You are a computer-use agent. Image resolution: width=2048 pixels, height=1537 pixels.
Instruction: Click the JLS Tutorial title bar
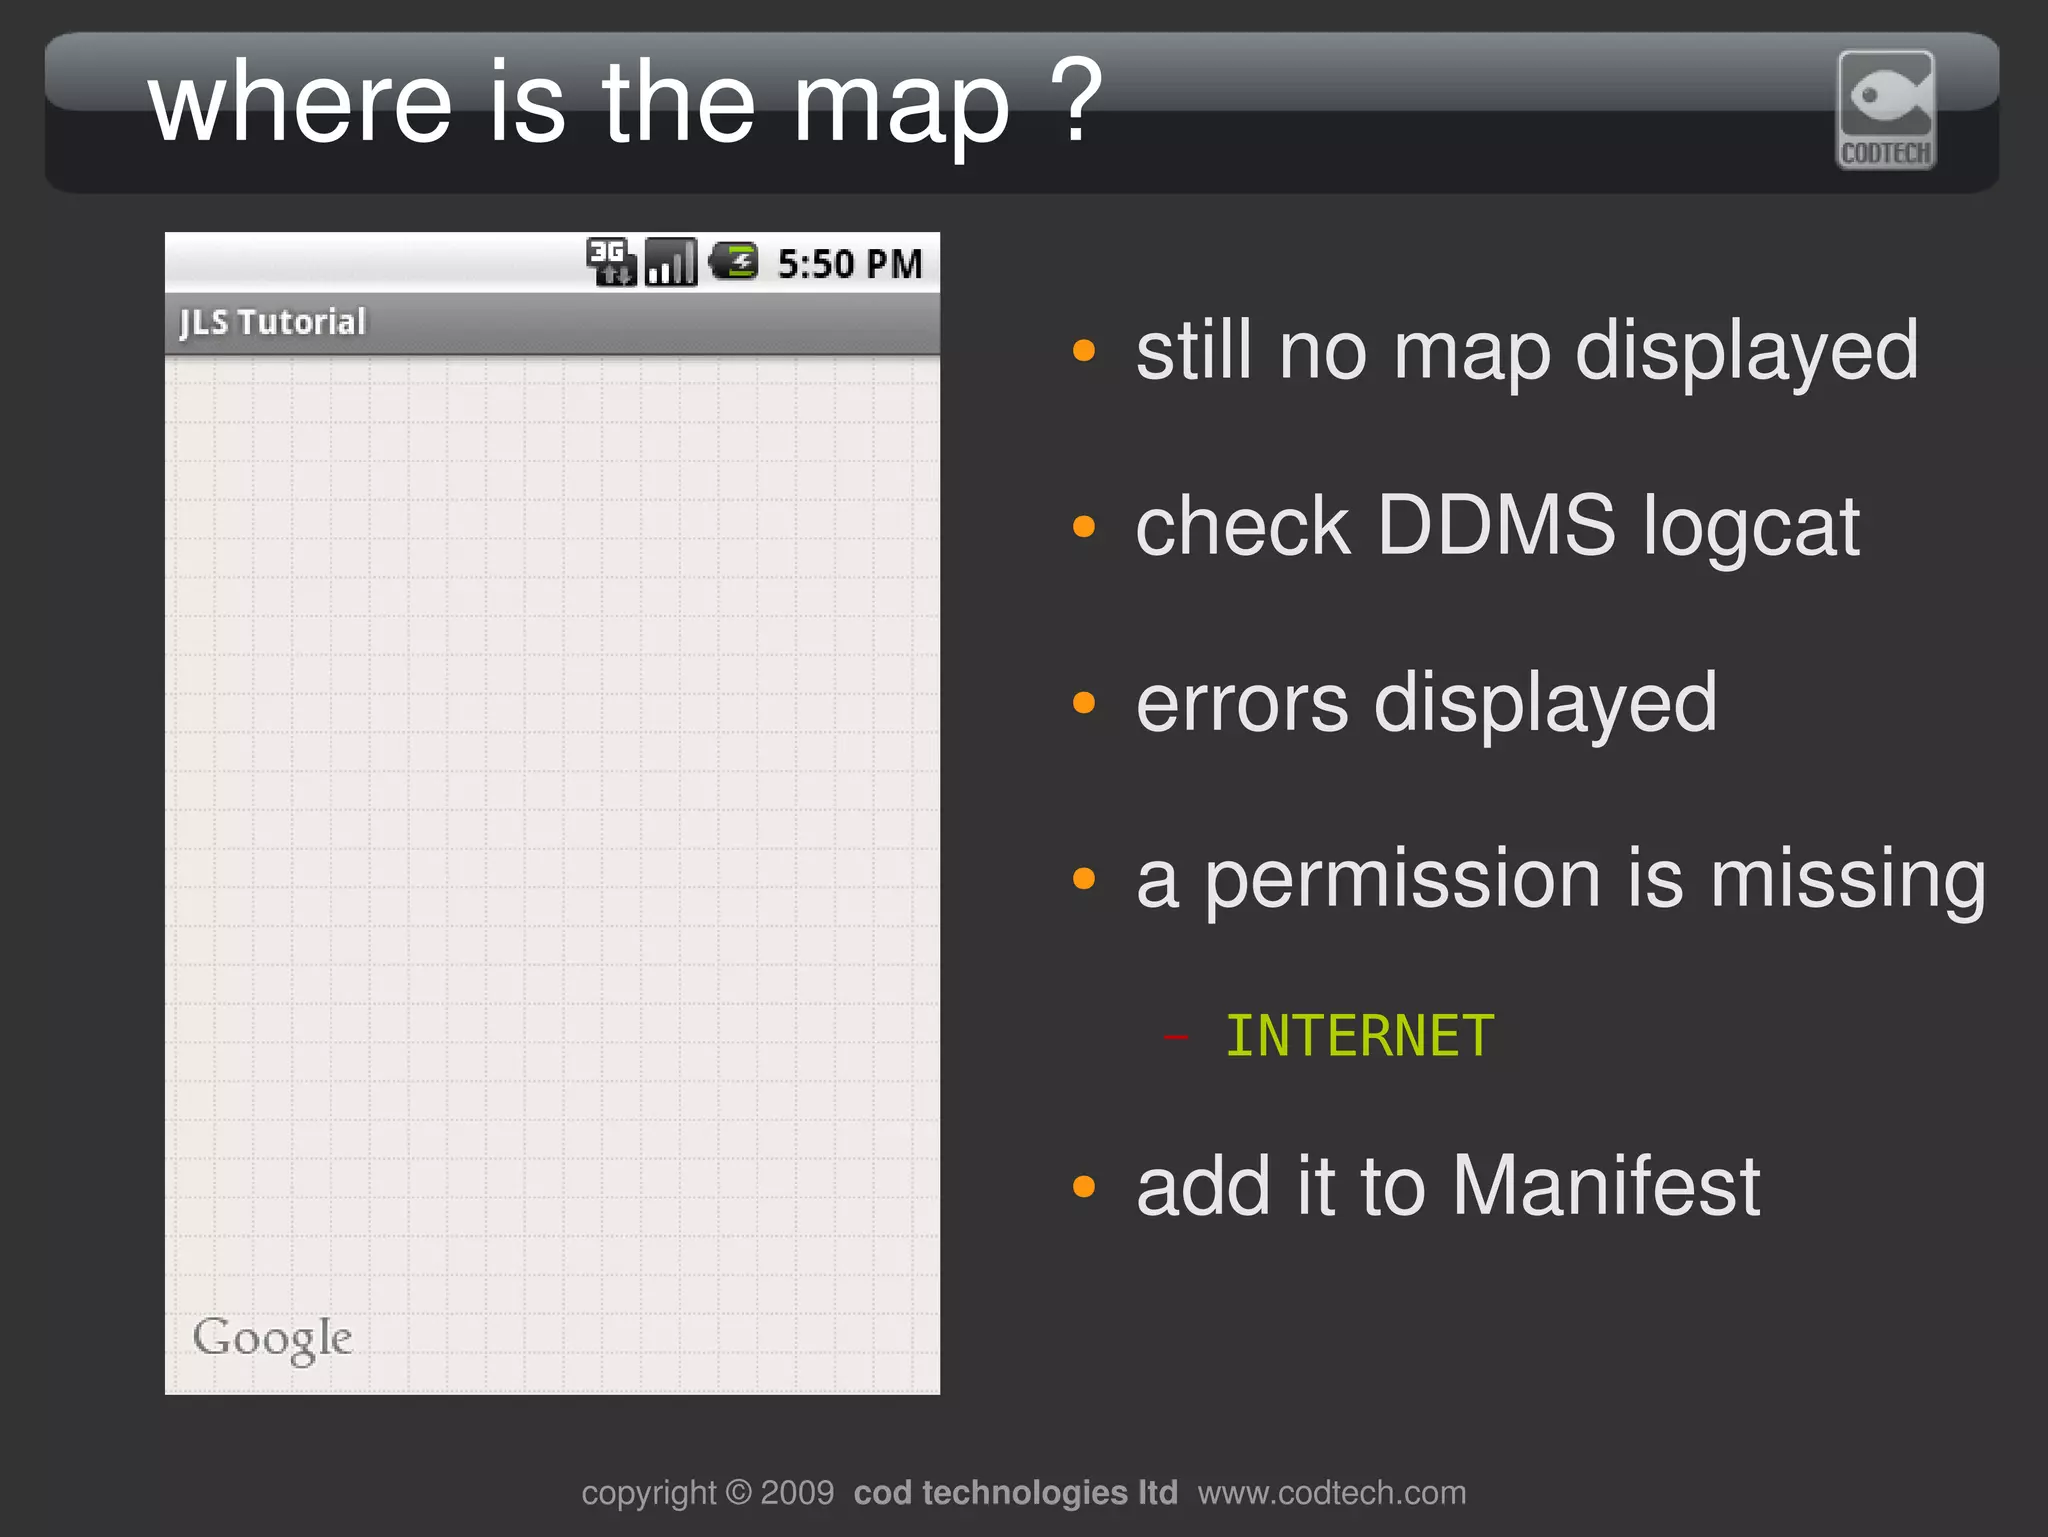coord(552,323)
